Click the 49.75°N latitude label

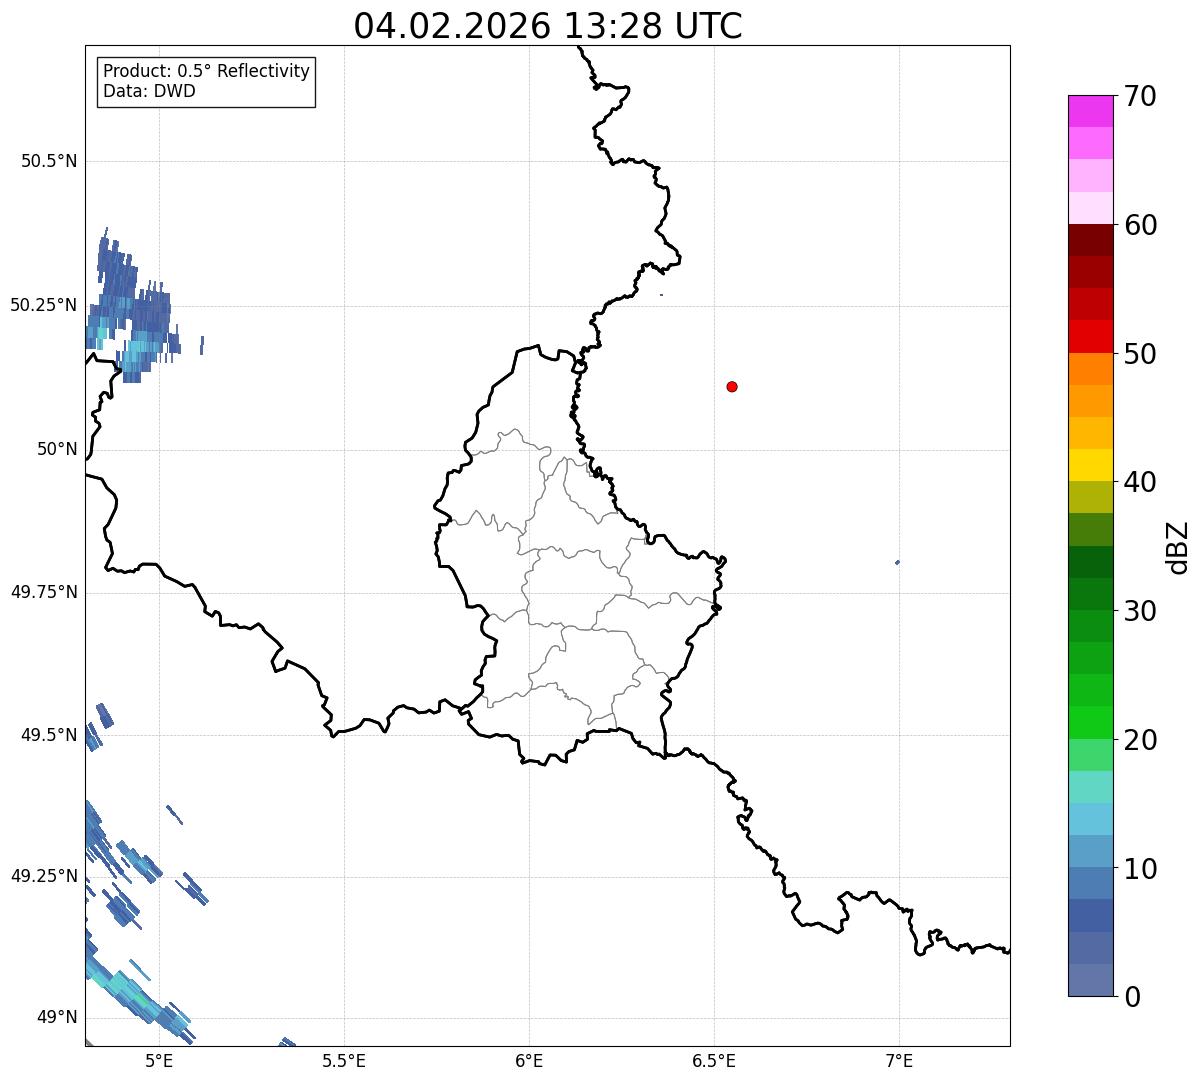44,592
